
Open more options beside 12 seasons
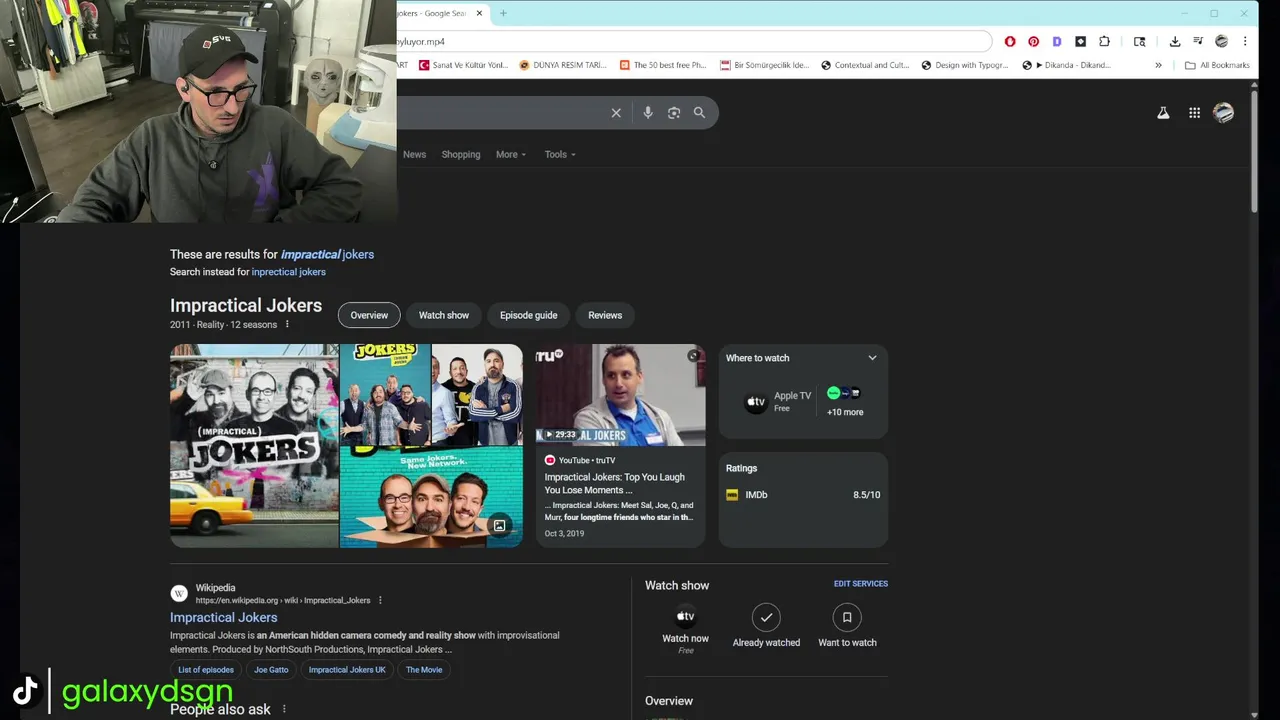point(287,324)
